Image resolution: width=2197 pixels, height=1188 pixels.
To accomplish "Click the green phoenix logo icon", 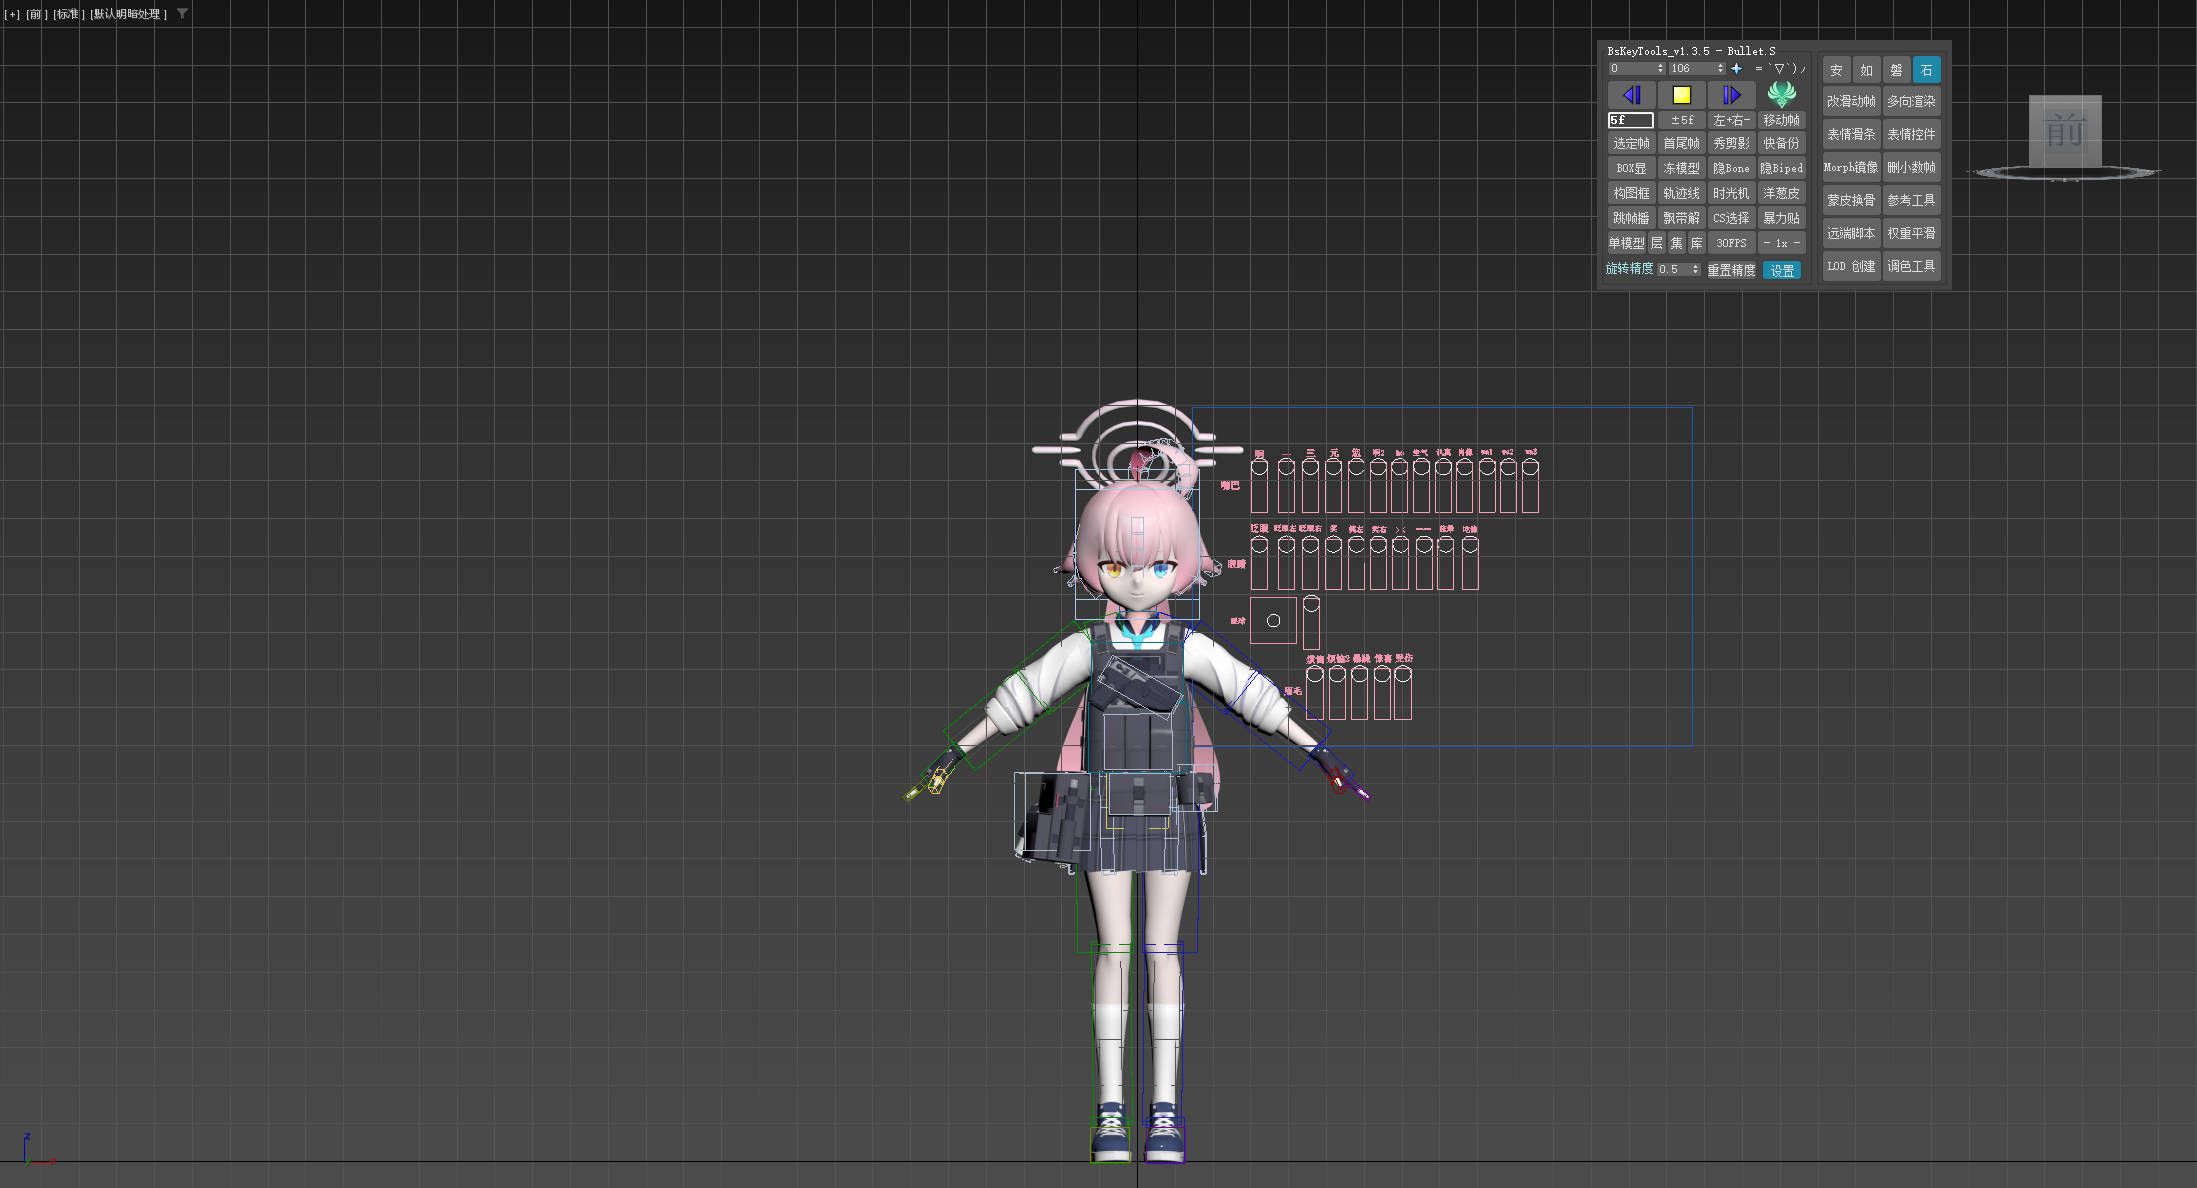I will tap(1781, 94).
